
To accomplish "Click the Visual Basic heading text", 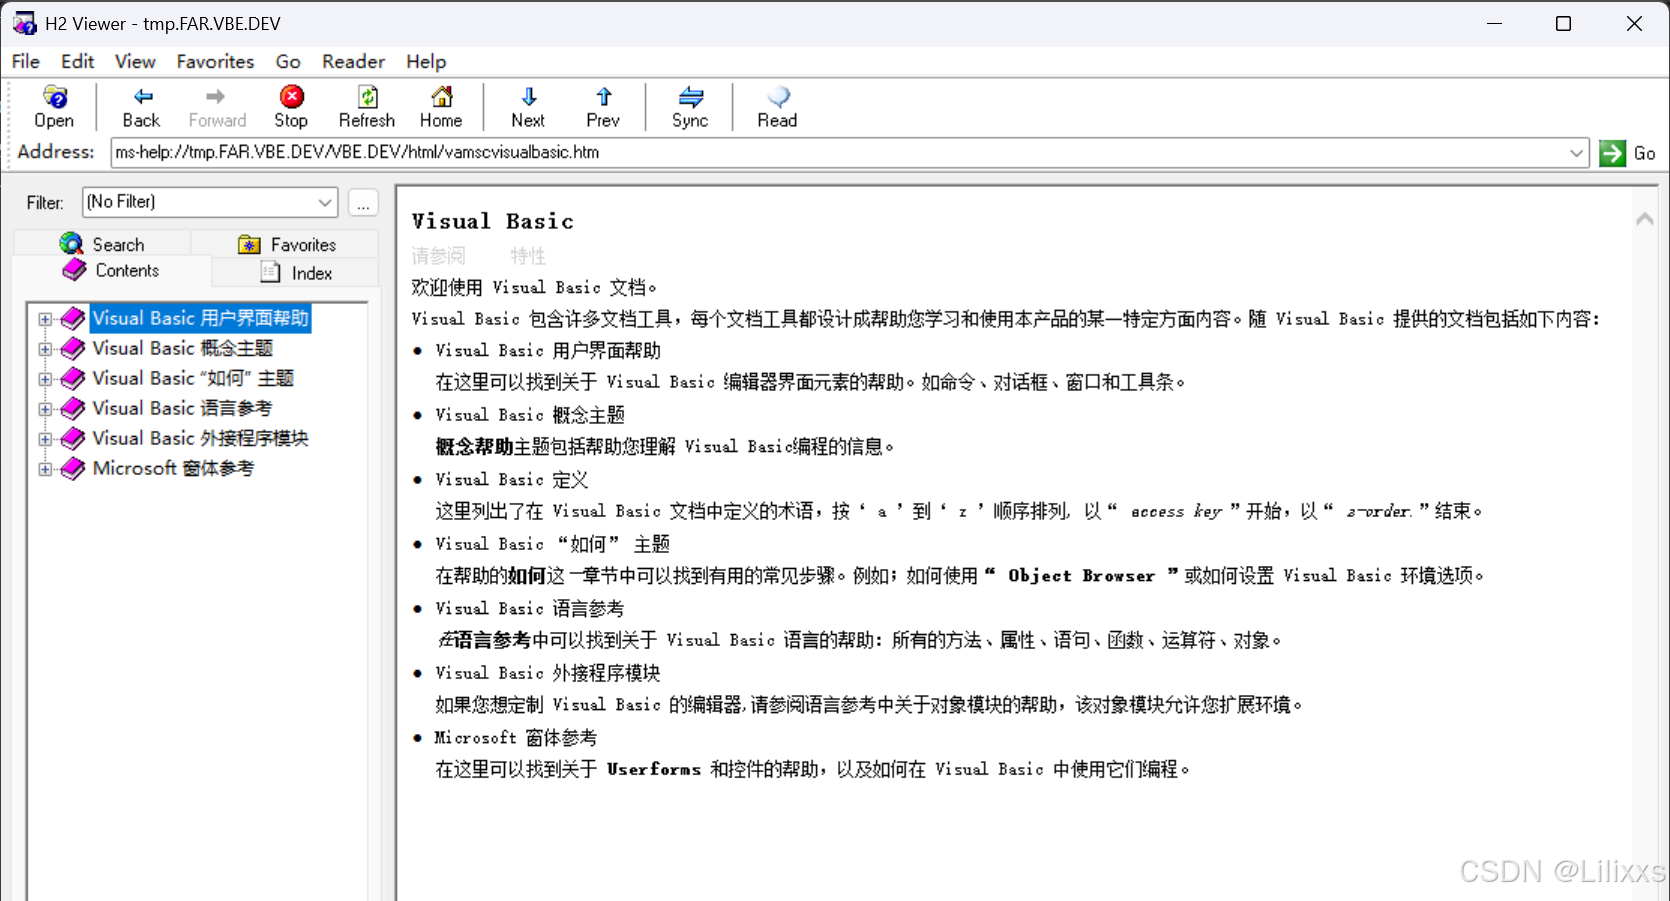I will point(493,221).
